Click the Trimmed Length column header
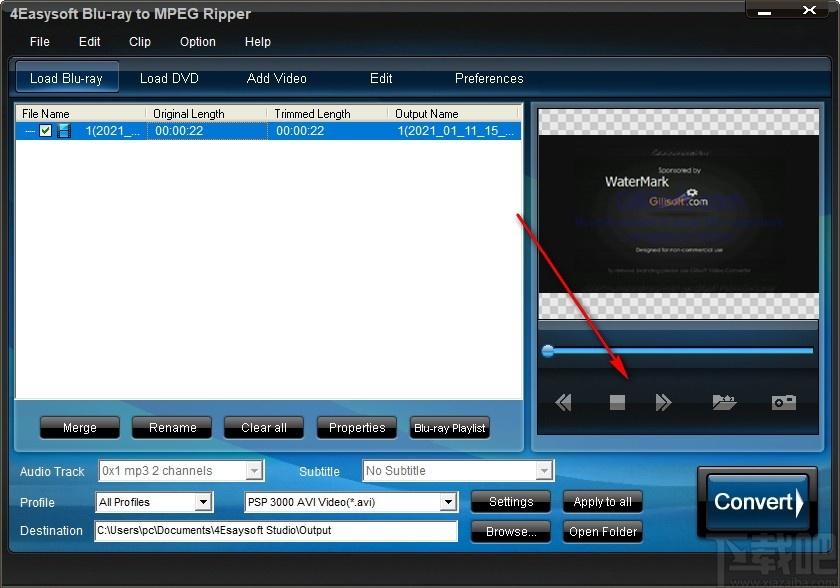 327,114
